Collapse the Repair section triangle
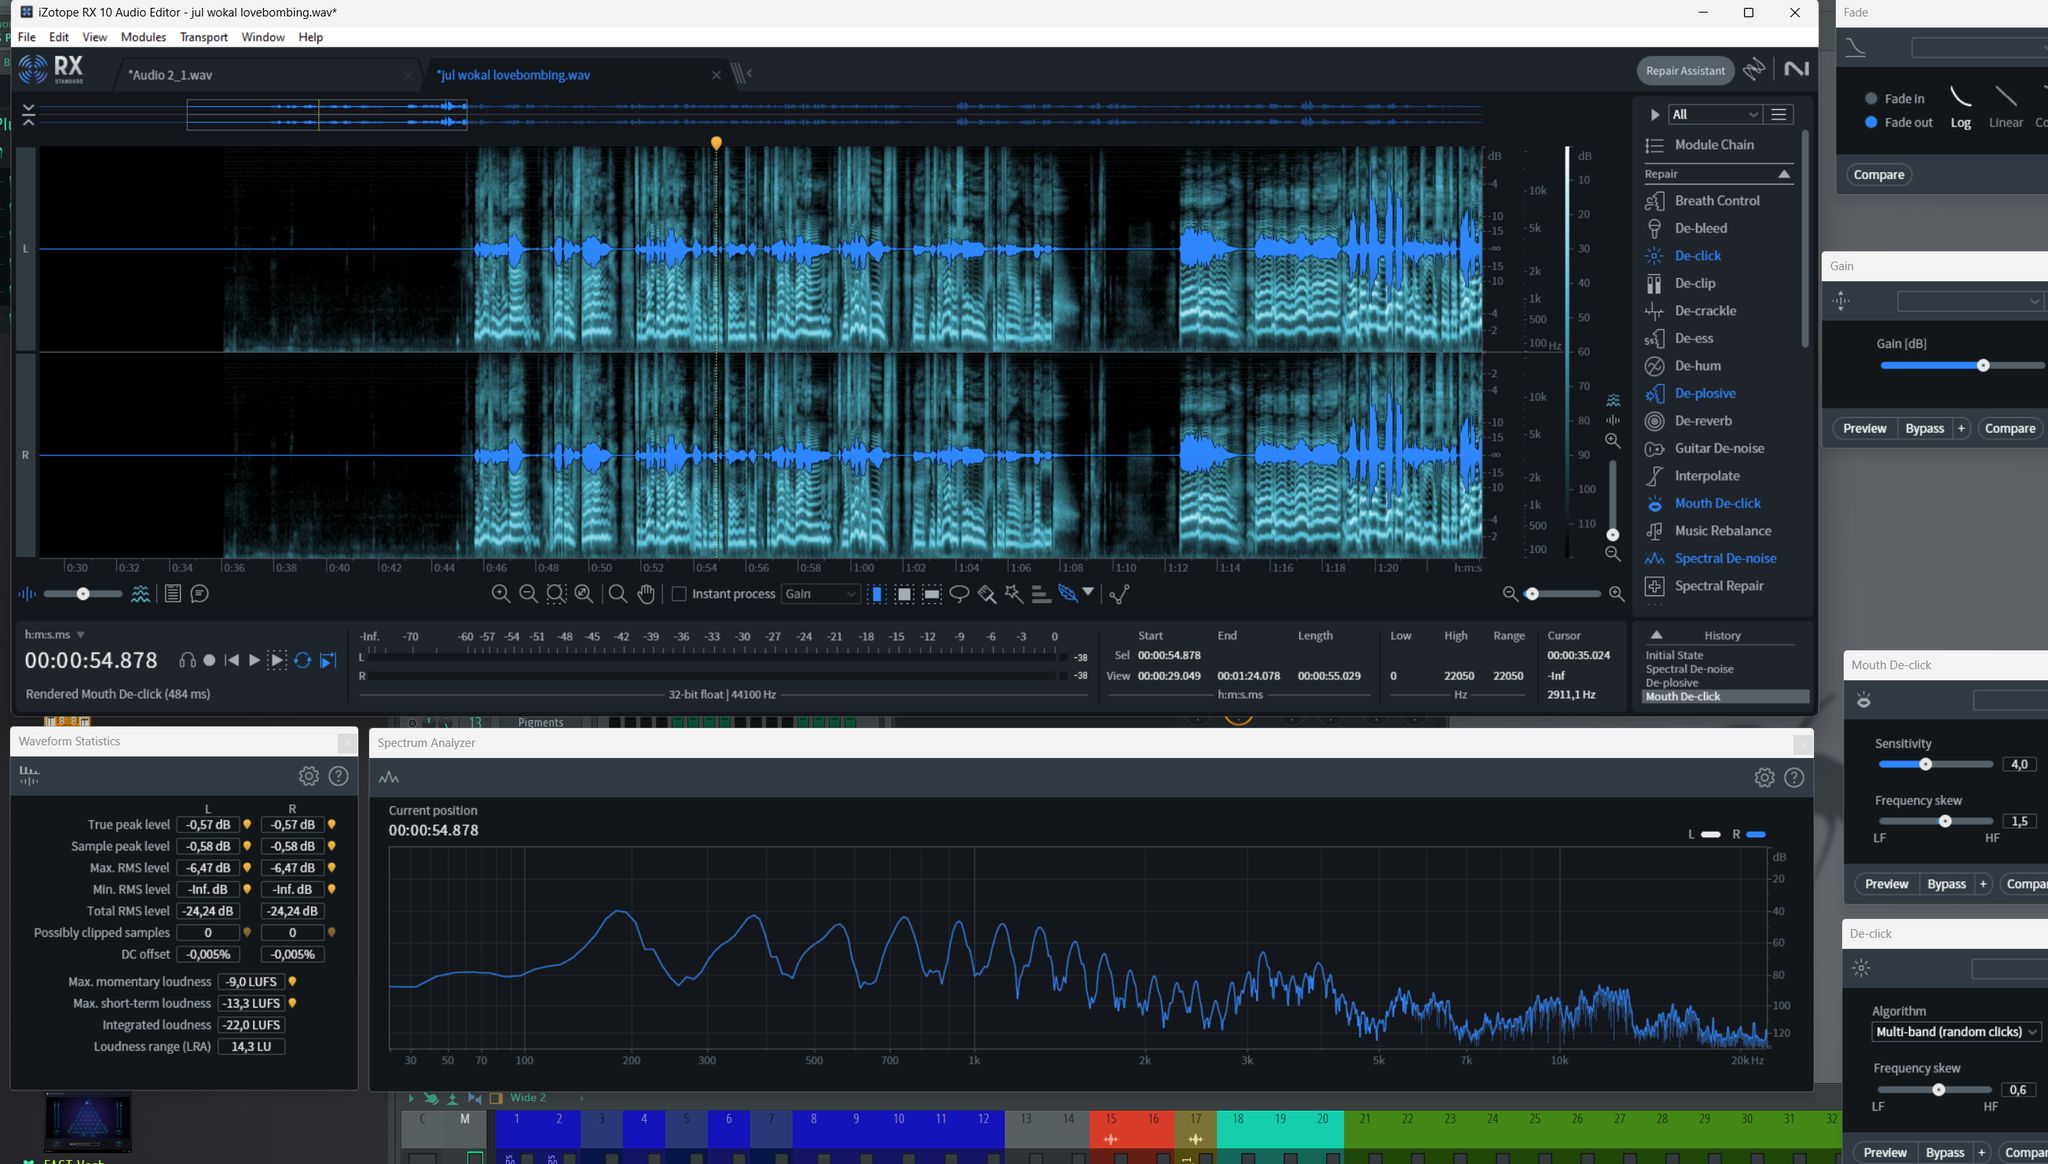 1783,174
